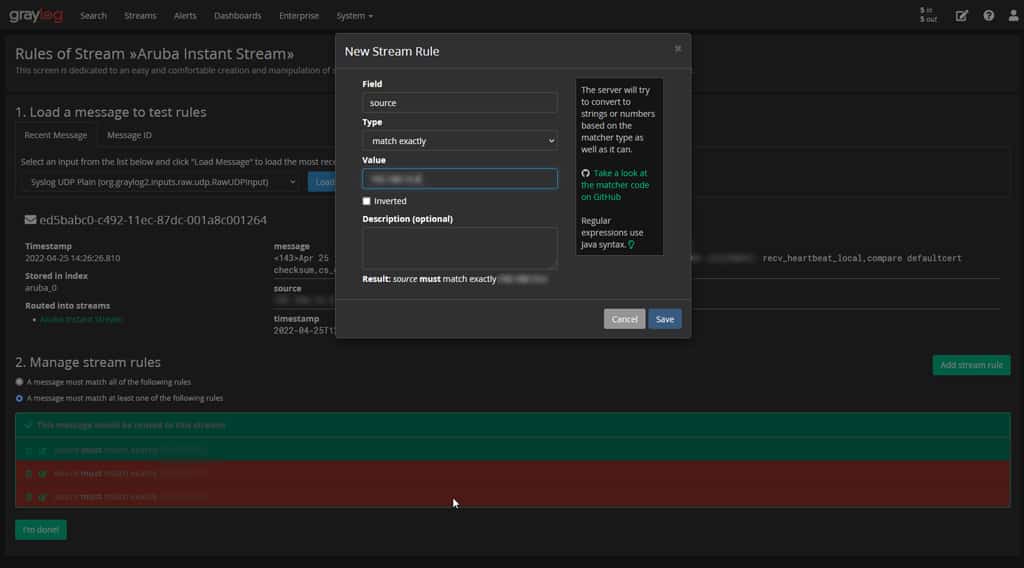
Task: Go to Streams in navigation
Action: click(140, 16)
